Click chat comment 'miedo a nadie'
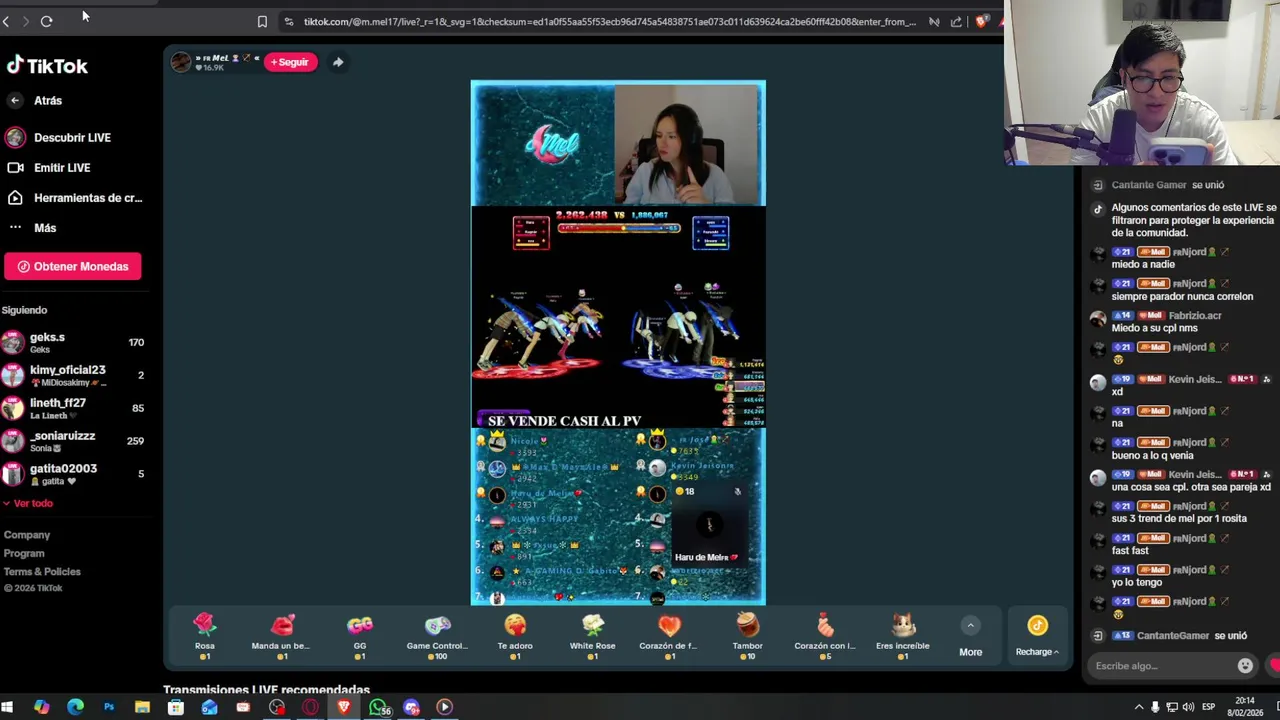The image size is (1280, 720). pos(1143,264)
